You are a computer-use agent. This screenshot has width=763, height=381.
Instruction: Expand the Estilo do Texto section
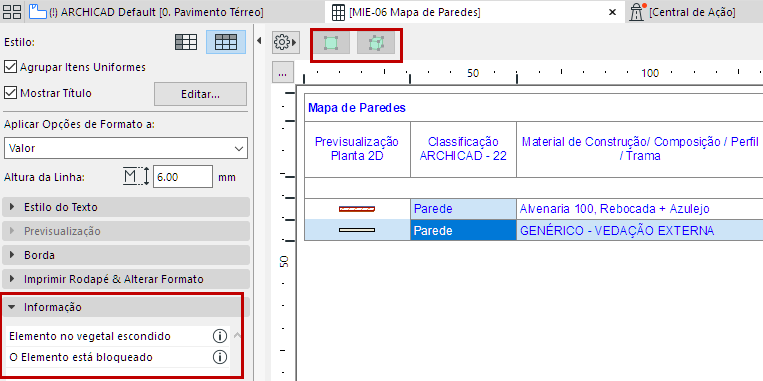126,207
